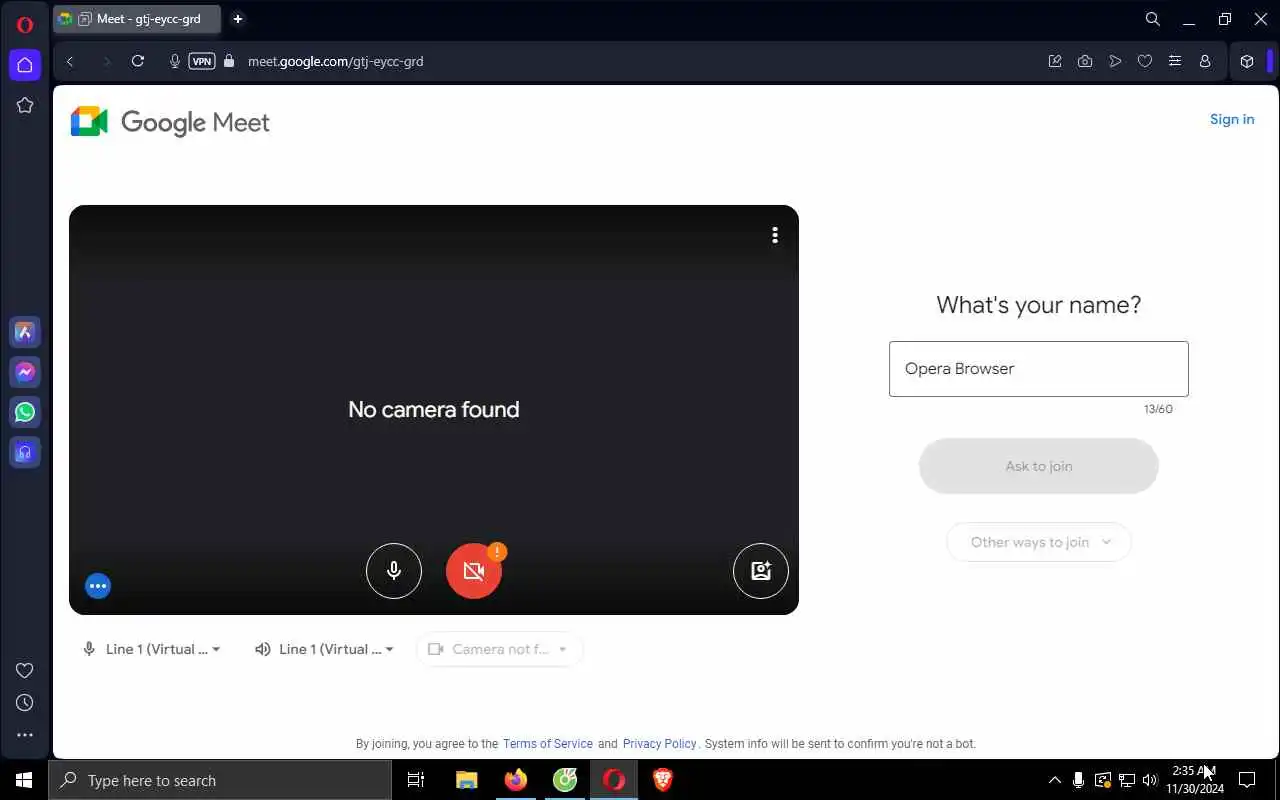Viewport: 1280px width, 800px height.
Task: Expand Other ways to join
Action: [x=1039, y=542]
